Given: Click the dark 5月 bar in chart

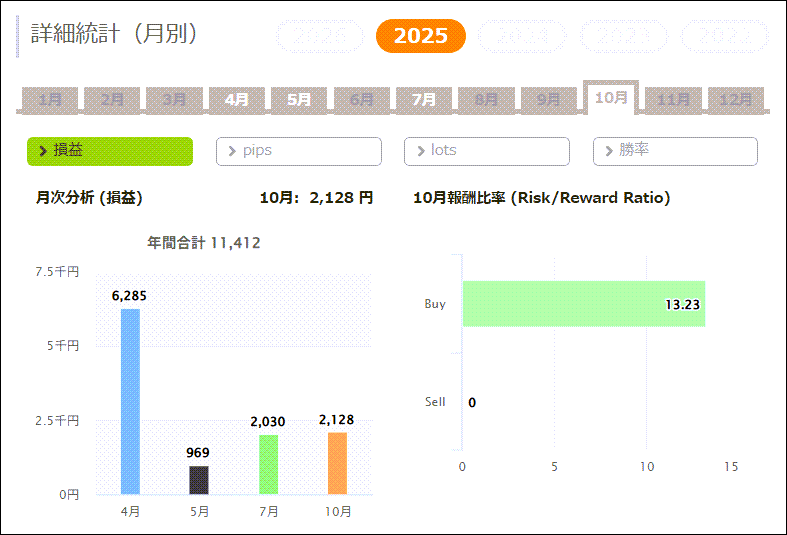Looking at the screenshot, I should click(x=199, y=480).
